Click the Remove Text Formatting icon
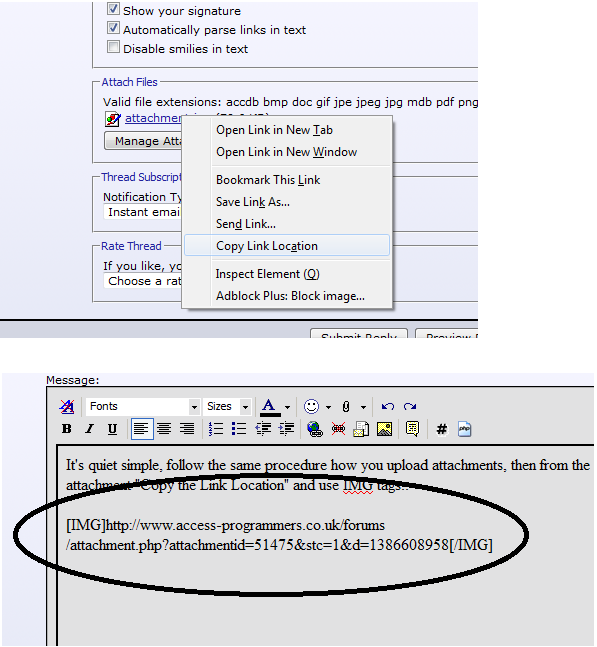The width and height of the screenshot is (597, 647). (67, 406)
